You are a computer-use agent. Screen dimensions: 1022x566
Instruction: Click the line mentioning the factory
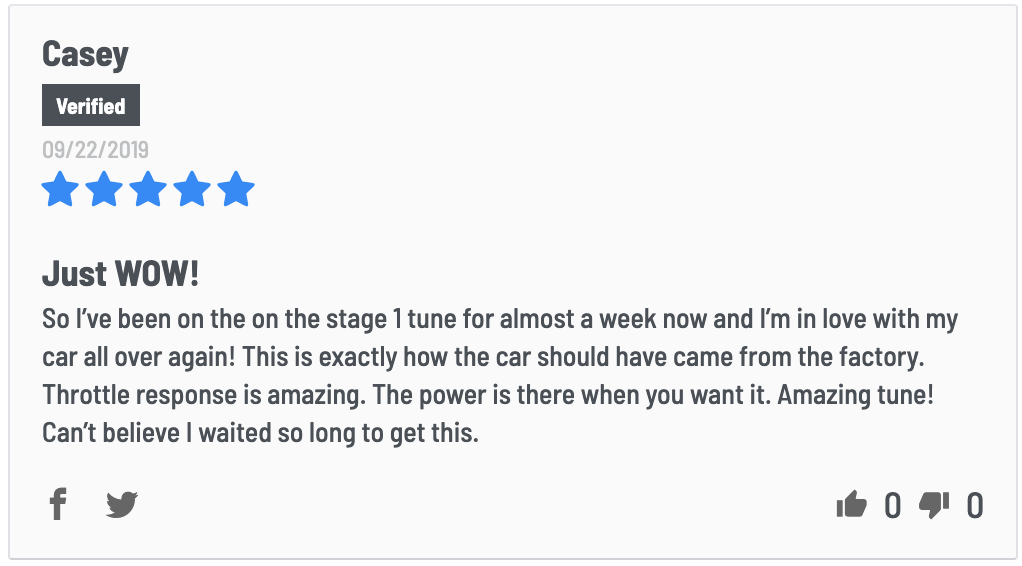[x=483, y=357]
